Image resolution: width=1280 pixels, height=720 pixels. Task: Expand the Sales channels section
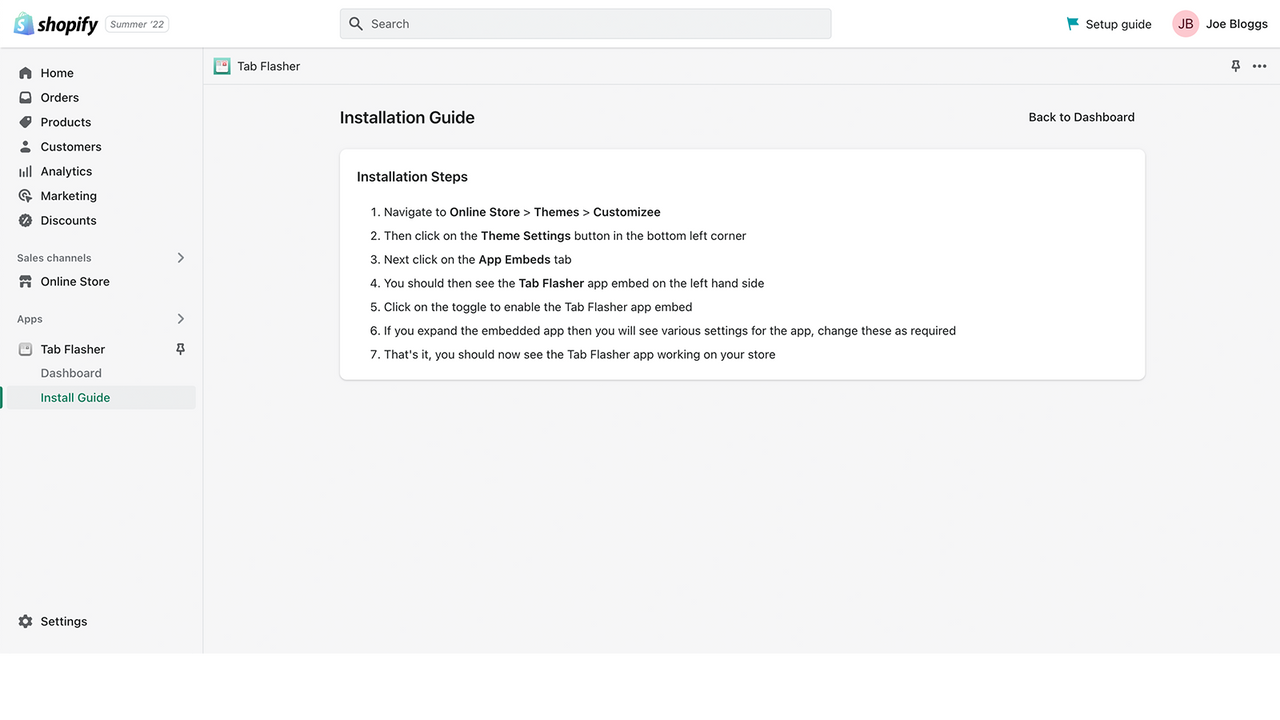[181, 257]
